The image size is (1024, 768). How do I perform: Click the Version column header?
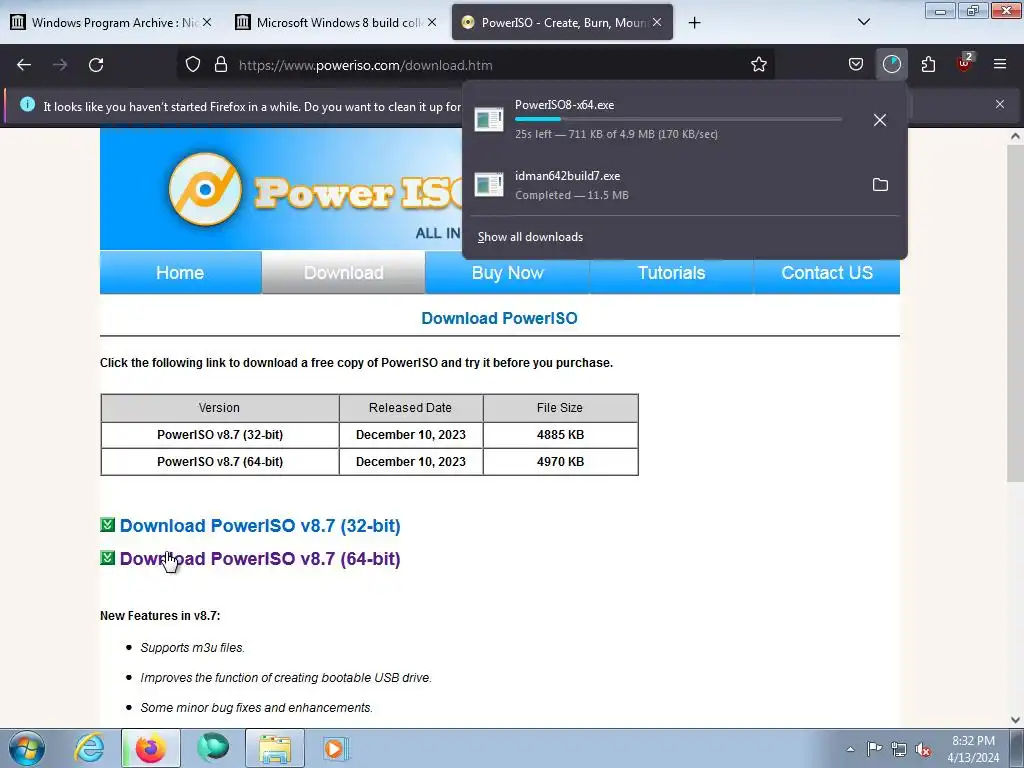tap(219, 408)
